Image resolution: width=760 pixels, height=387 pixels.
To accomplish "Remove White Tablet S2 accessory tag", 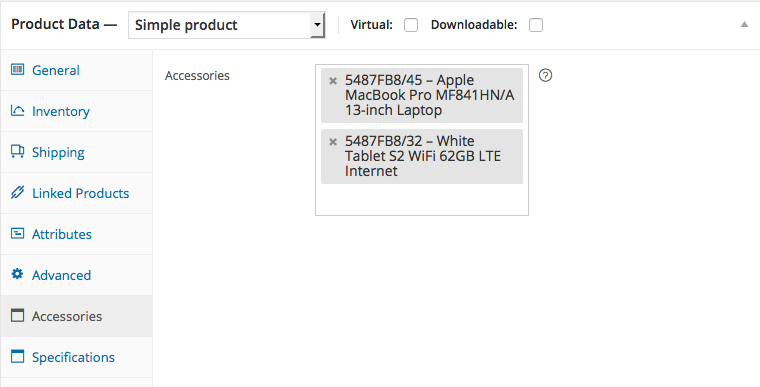I will (333, 142).
